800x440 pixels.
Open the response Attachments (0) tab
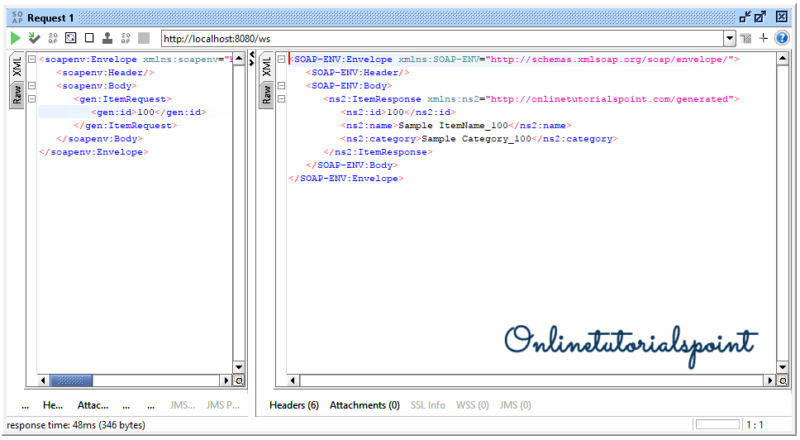click(x=364, y=405)
